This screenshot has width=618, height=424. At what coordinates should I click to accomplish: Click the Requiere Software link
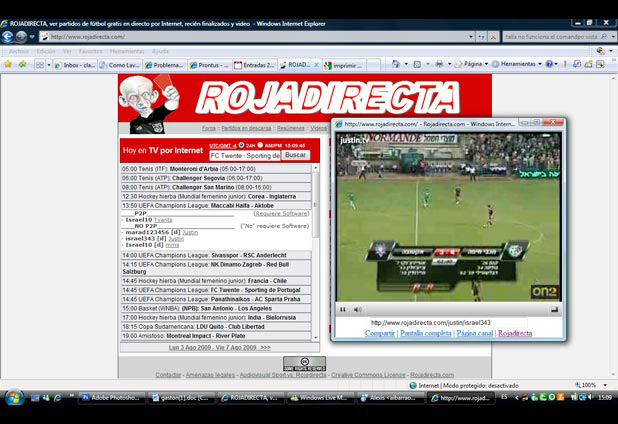point(281,214)
